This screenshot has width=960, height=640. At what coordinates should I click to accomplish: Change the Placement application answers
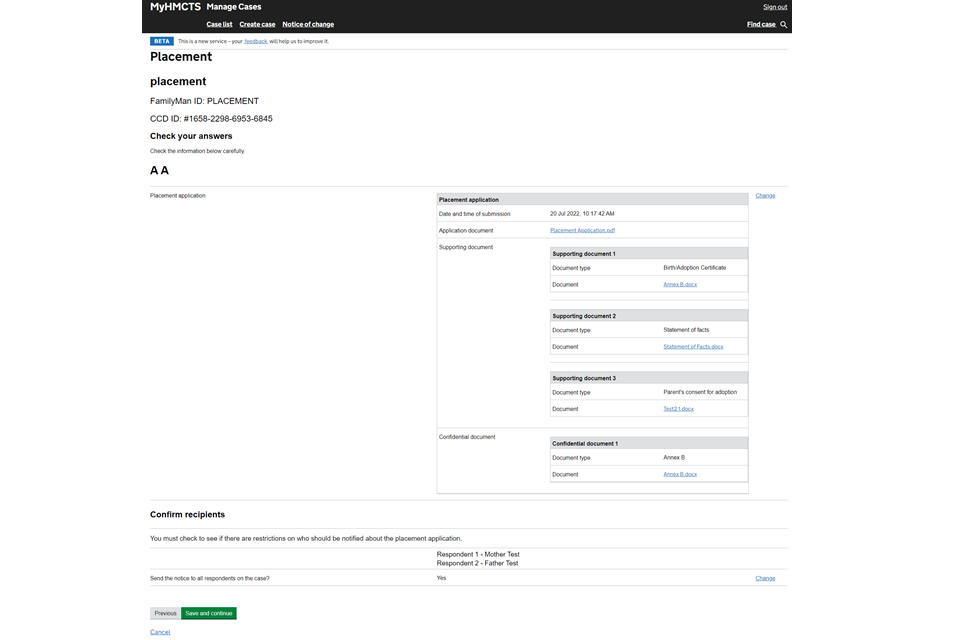(x=765, y=196)
